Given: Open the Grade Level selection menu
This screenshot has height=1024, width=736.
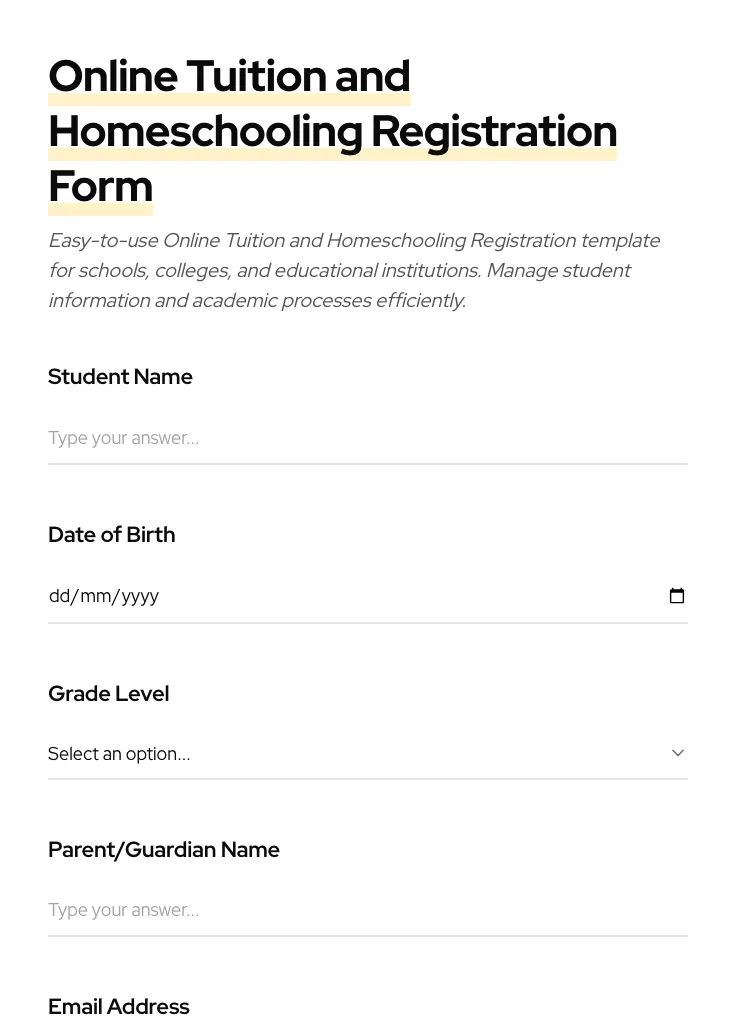Looking at the screenshot, I should (368, 753).
